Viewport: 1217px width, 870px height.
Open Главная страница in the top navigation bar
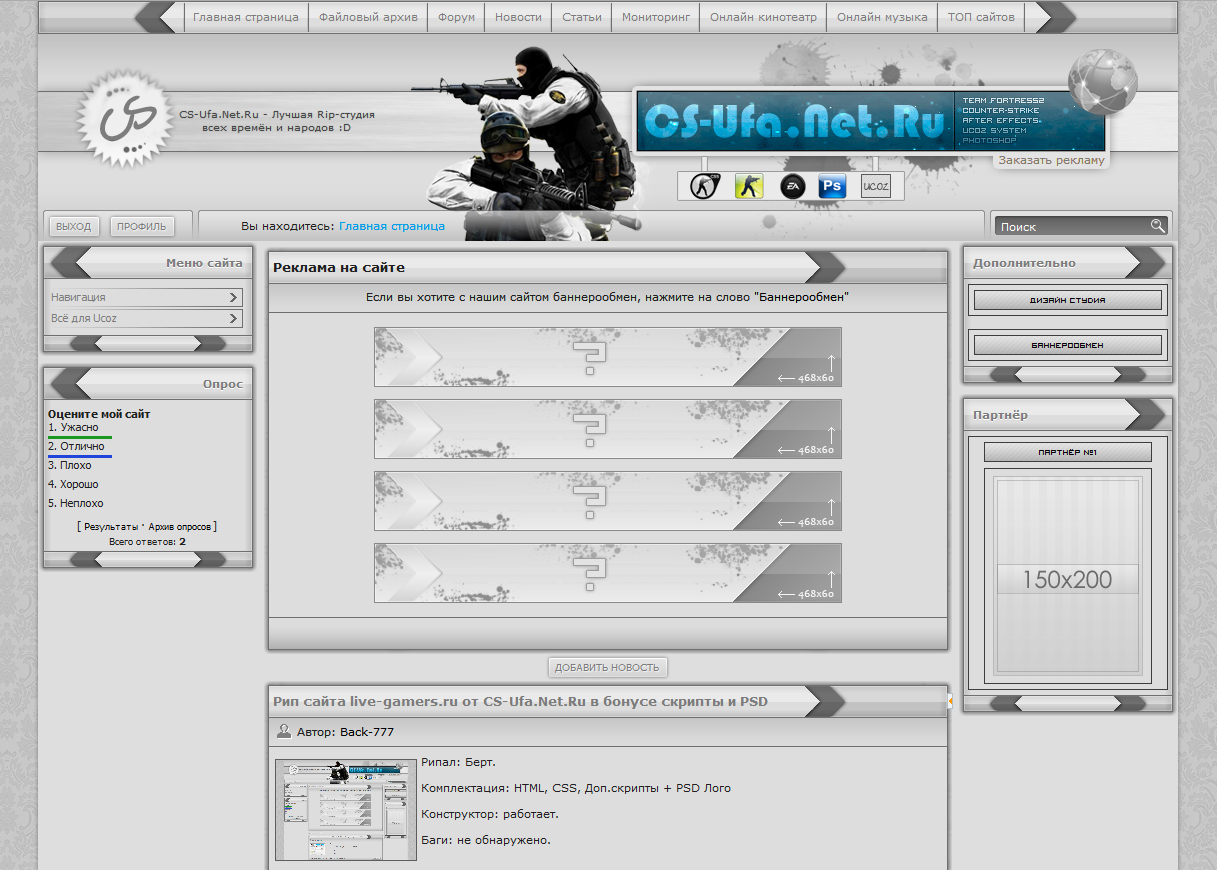246,17
